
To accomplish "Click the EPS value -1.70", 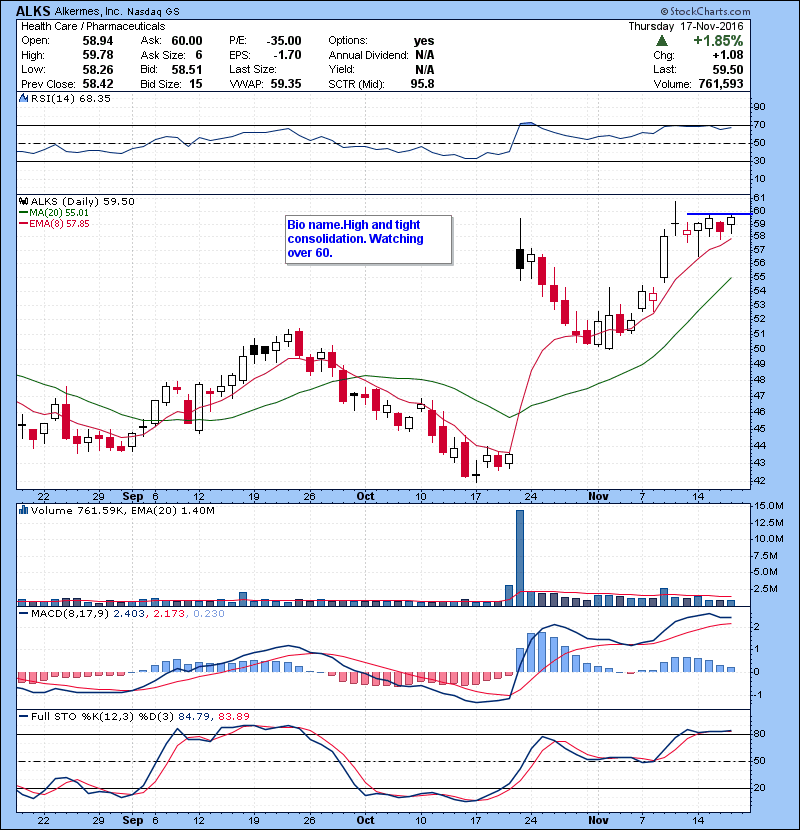I will pos(287,55).
